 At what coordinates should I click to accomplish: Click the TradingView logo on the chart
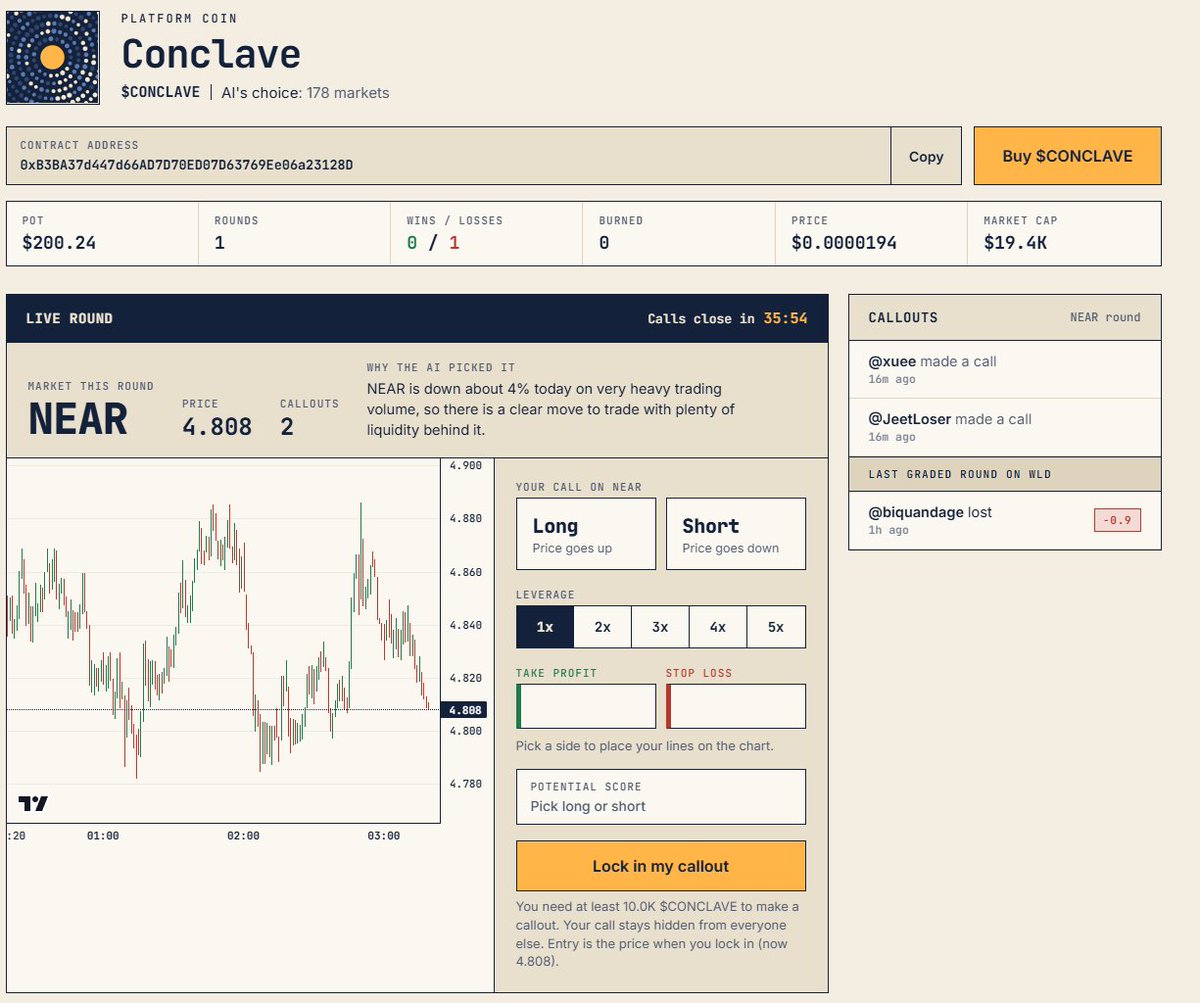click(33, 803)
